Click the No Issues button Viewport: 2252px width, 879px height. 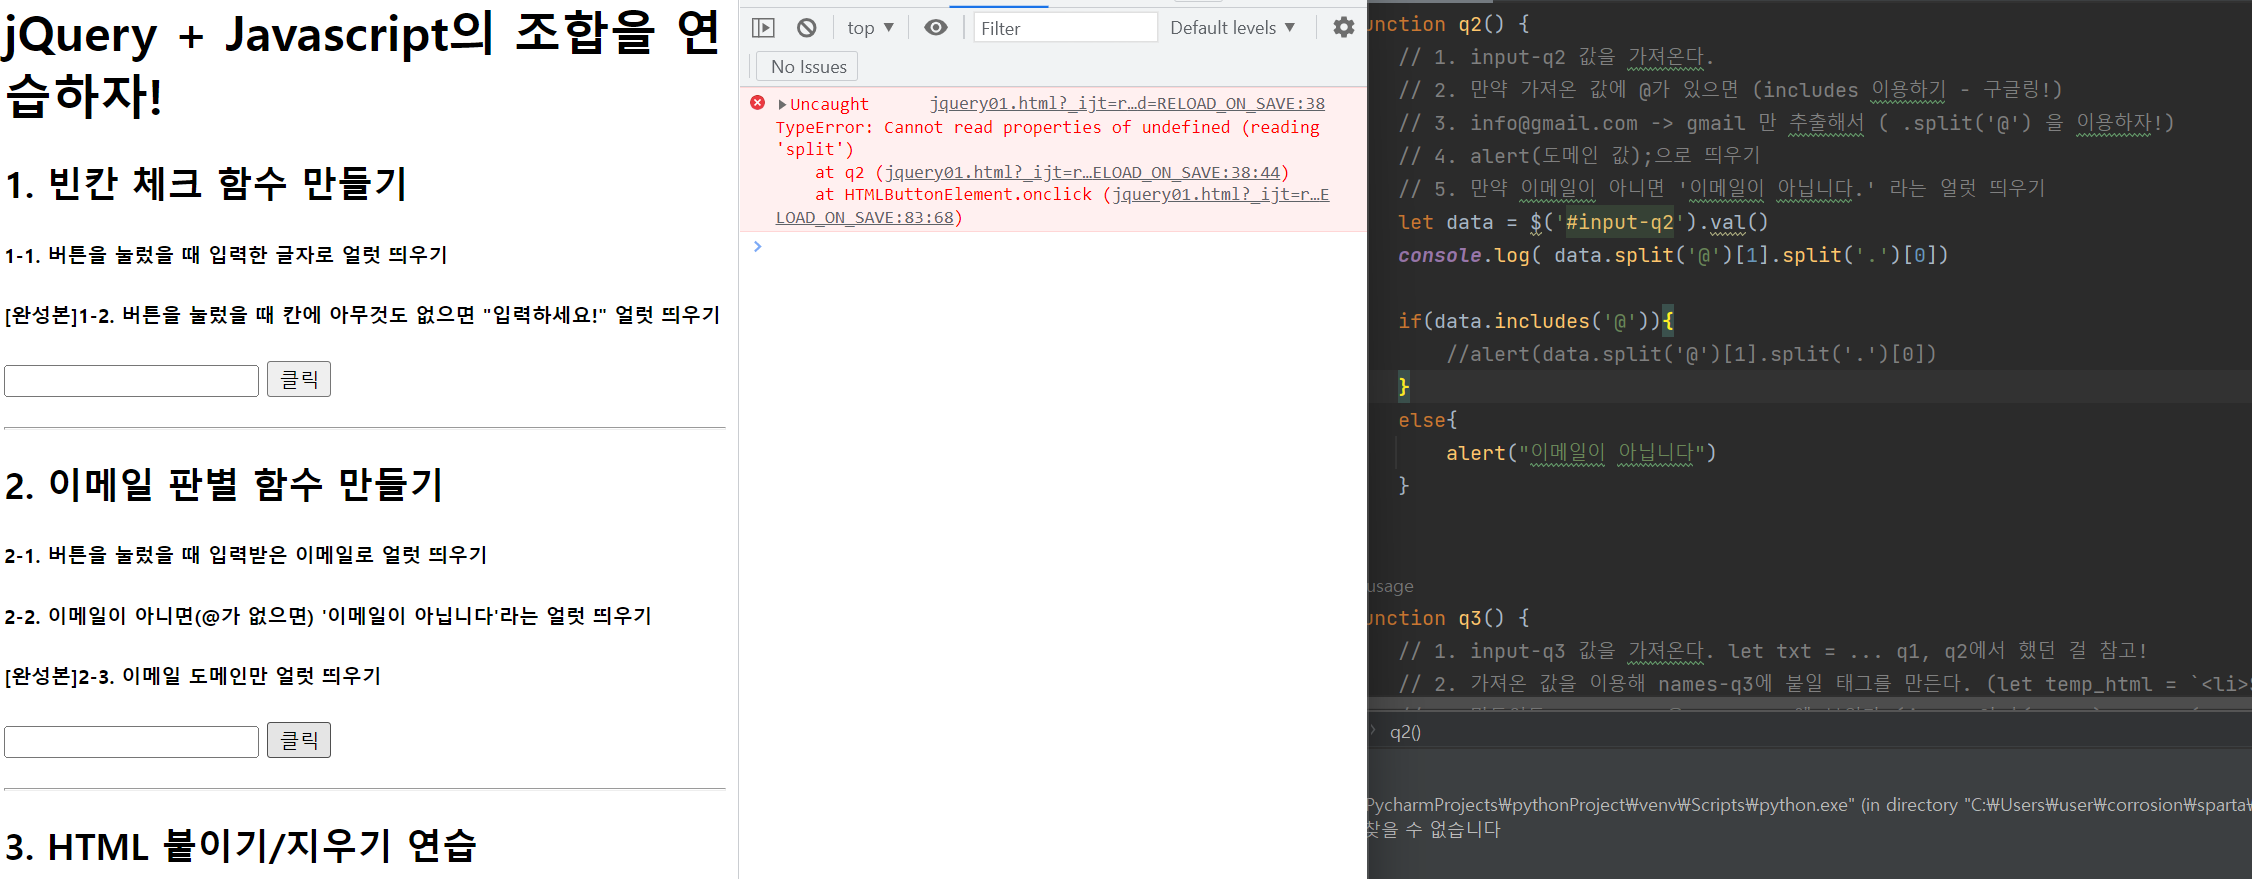[808, 67]
